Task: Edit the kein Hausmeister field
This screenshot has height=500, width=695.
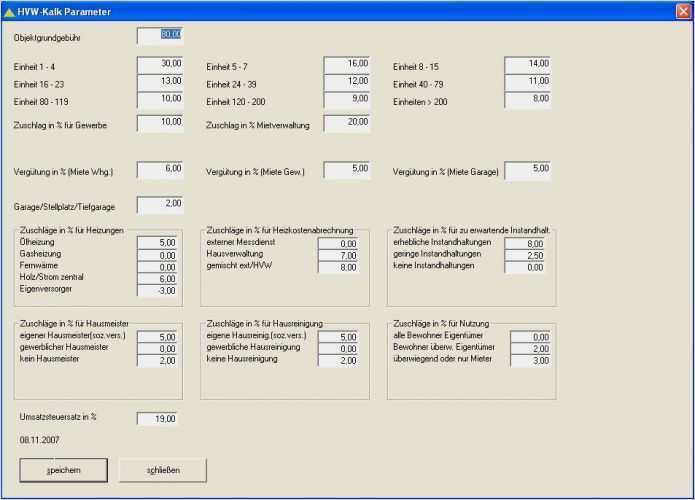Action: tap(157, 360)
